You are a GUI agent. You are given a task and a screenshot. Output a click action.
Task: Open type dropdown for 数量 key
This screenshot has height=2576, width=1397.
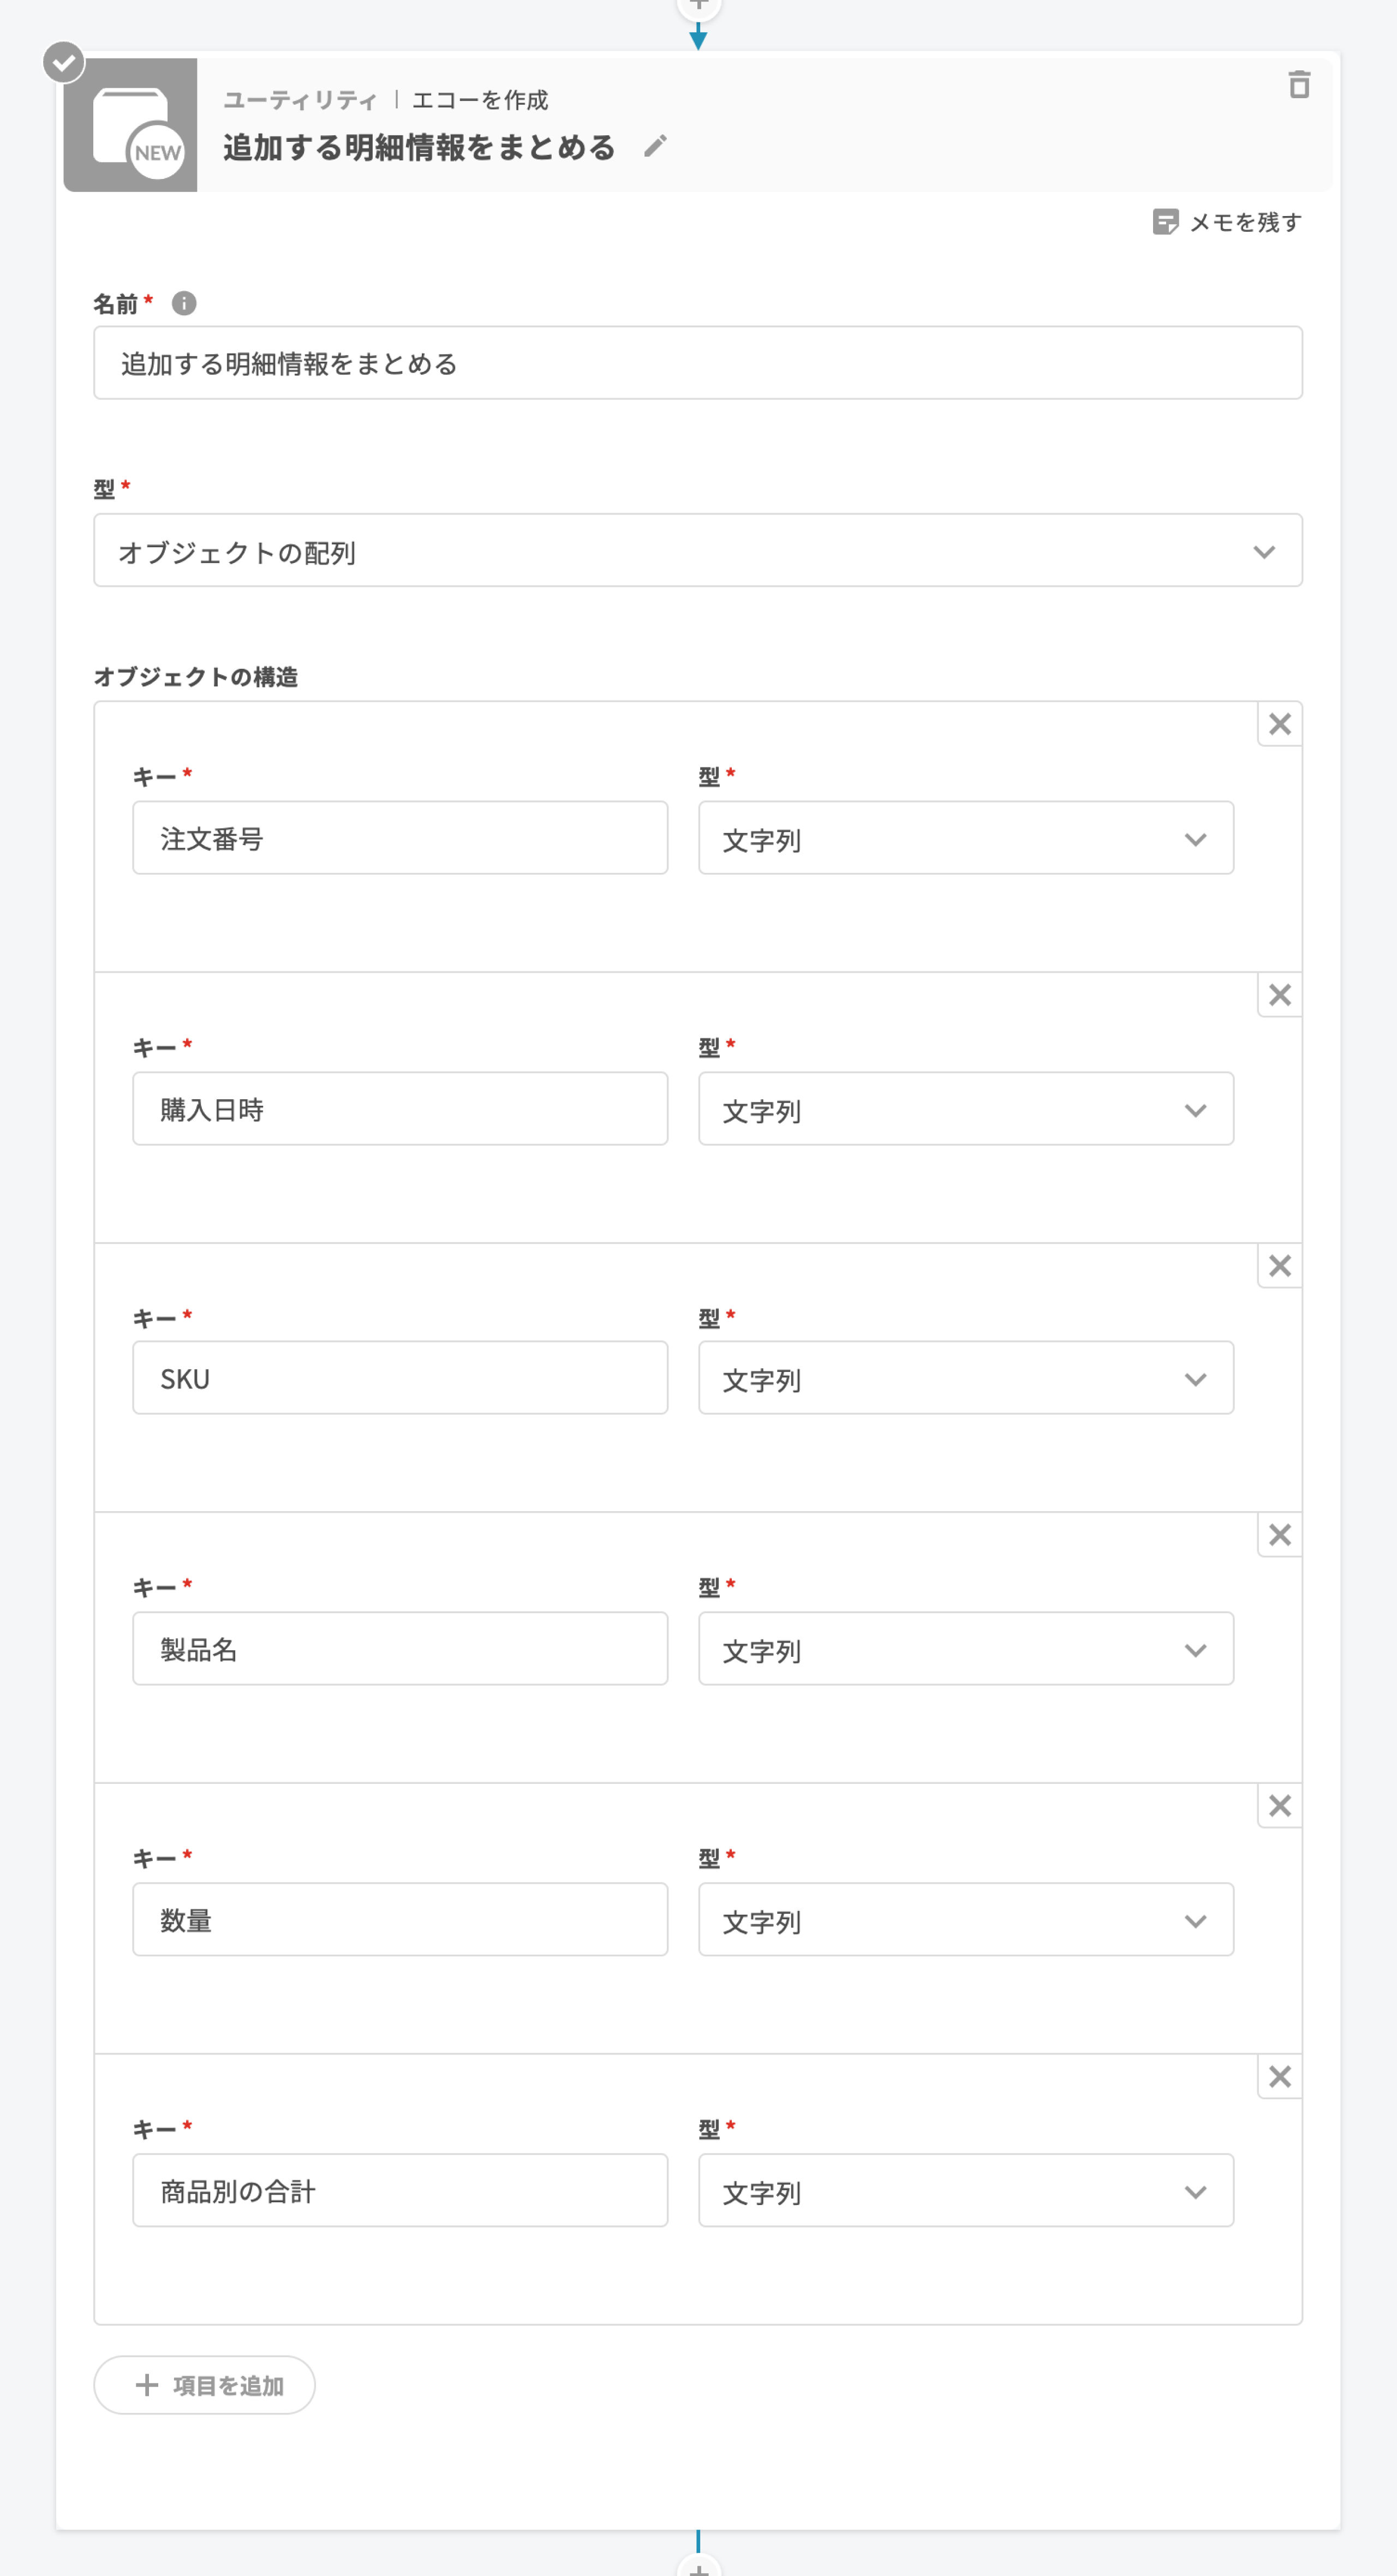click(965, 1920)
